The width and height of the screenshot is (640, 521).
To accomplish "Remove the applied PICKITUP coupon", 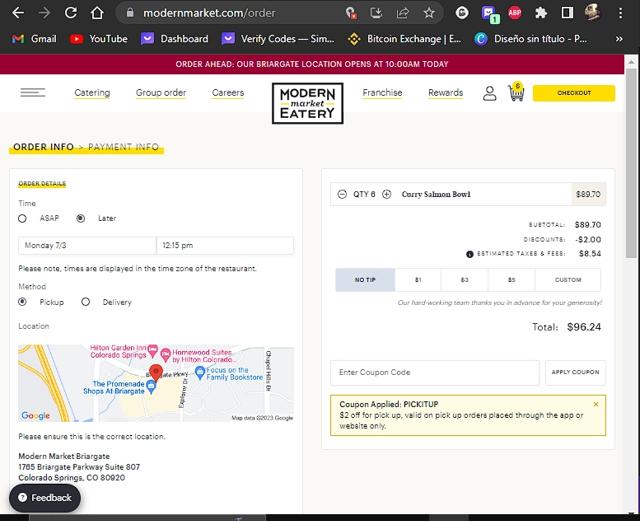I will 596,404.
